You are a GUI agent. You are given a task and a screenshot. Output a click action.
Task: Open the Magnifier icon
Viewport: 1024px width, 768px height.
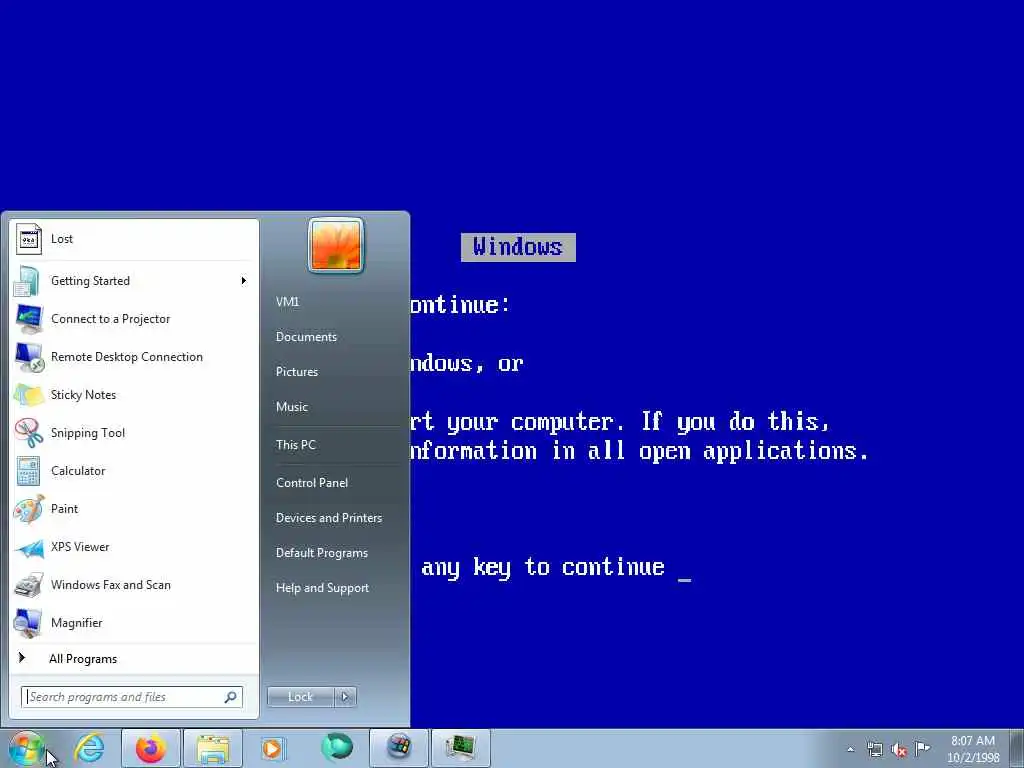coord(28,623)
